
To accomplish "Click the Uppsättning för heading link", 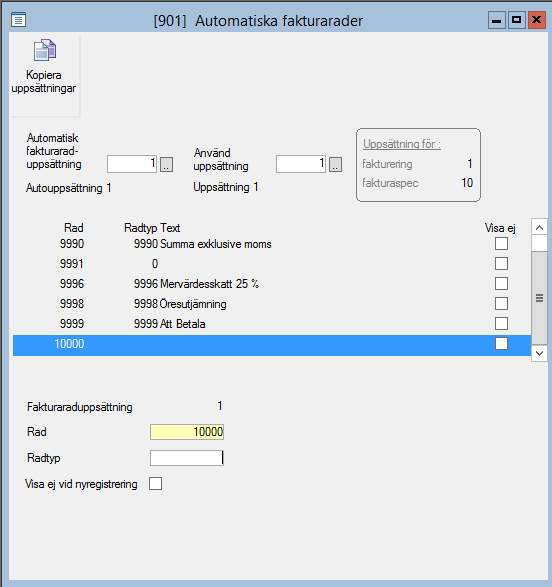I will (x=402, y=144).
